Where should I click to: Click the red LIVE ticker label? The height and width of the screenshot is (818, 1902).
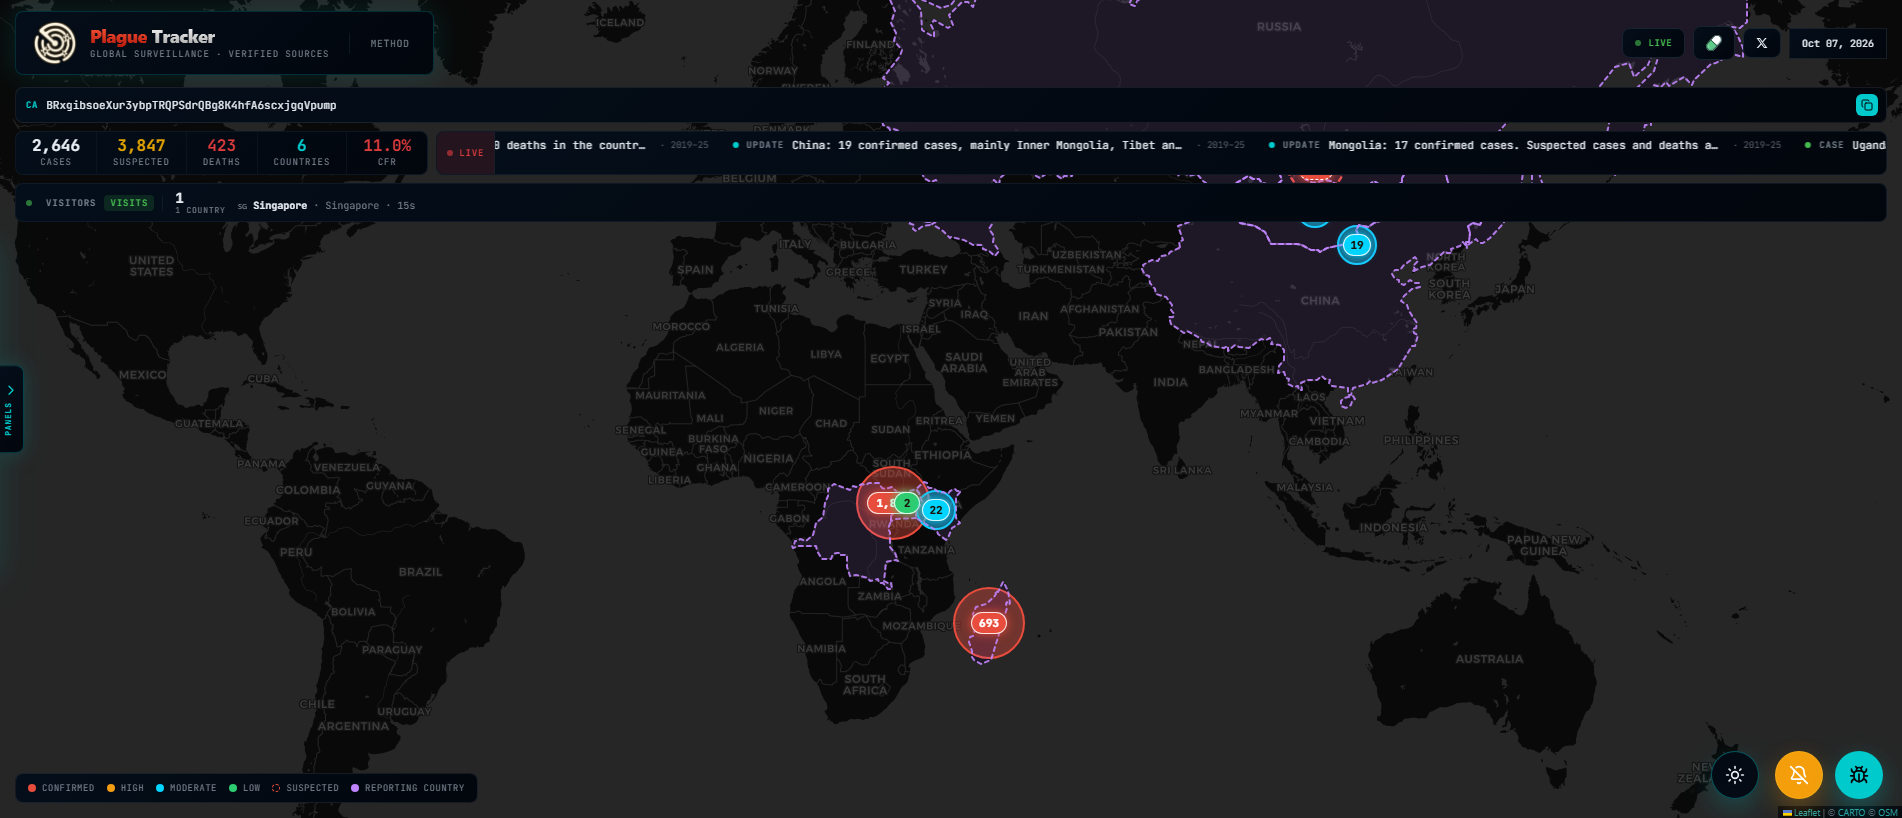(465, 153)
